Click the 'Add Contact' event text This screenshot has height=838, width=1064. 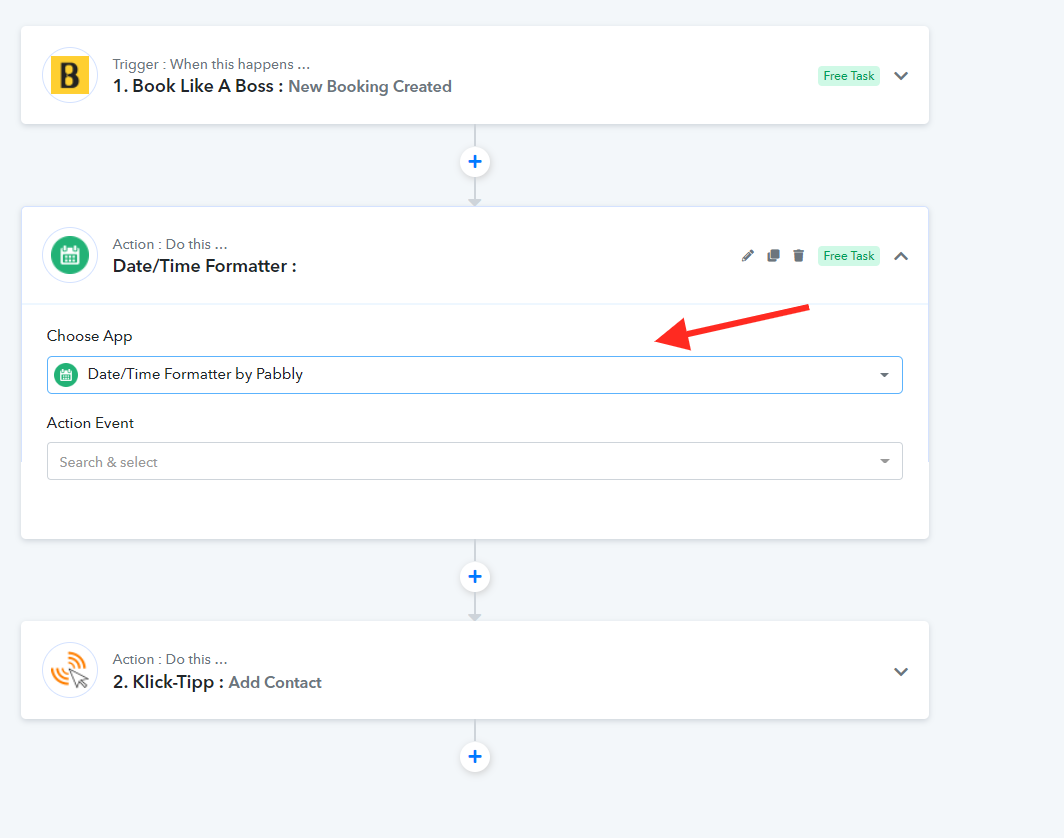coord(275,683)
